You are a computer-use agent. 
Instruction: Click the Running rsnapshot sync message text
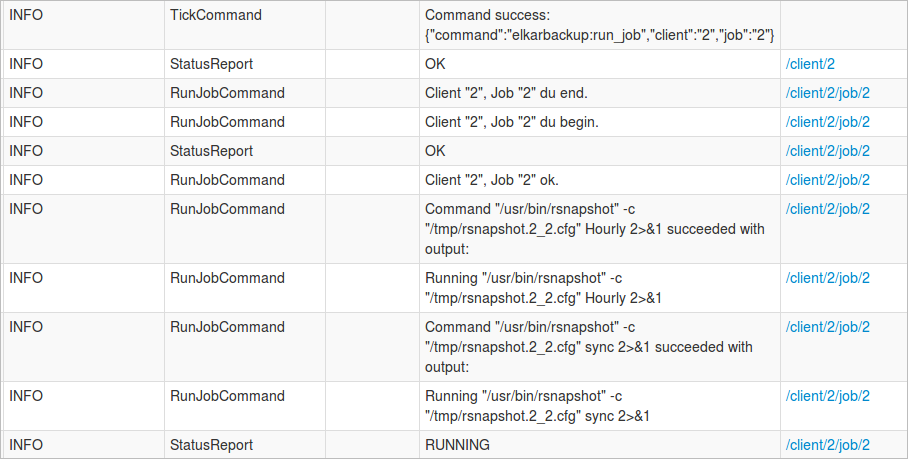click(x=543, y=405)
